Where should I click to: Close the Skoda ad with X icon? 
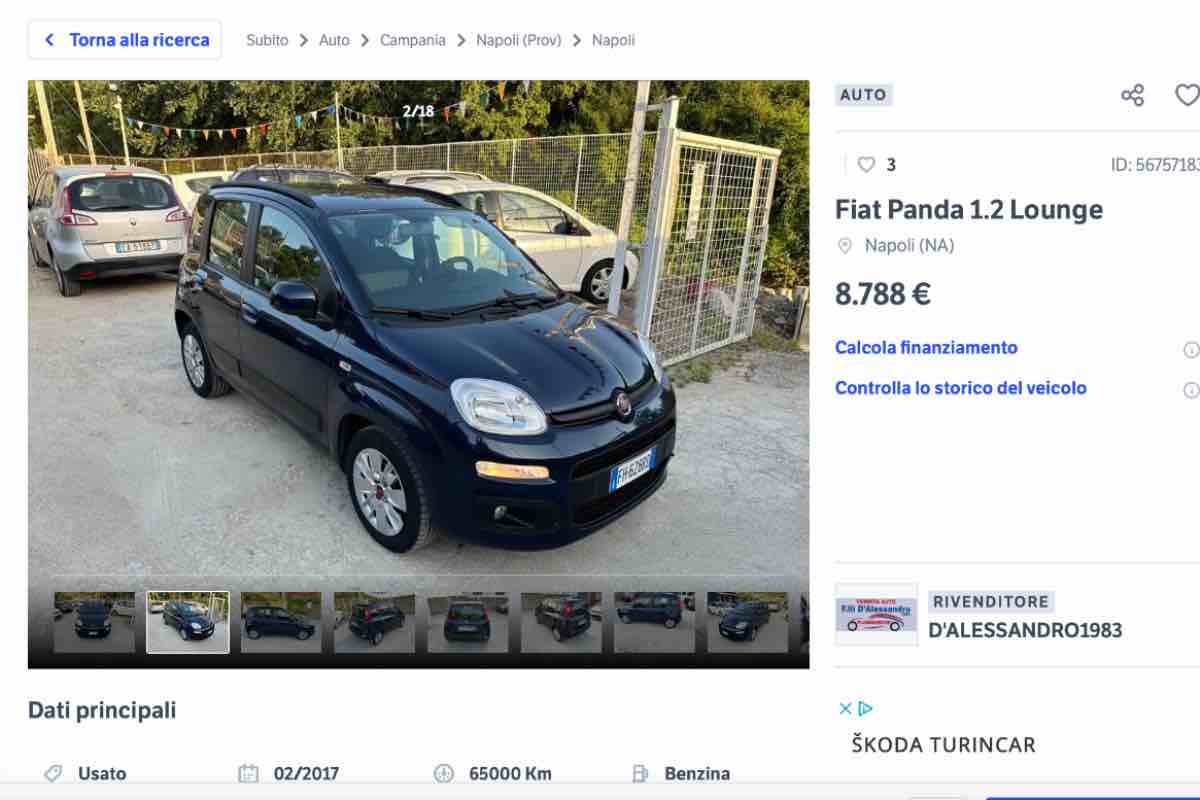click(x=845, y=708)
